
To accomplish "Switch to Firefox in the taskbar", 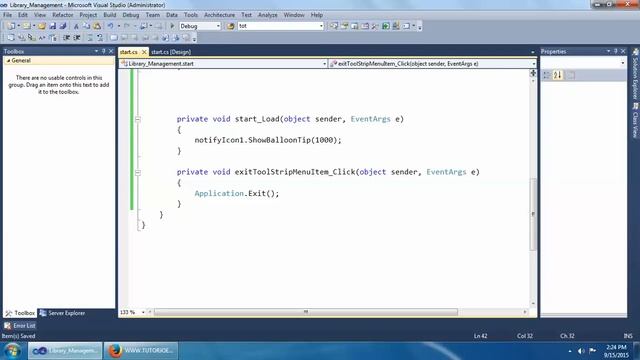I will coord(141,351).
